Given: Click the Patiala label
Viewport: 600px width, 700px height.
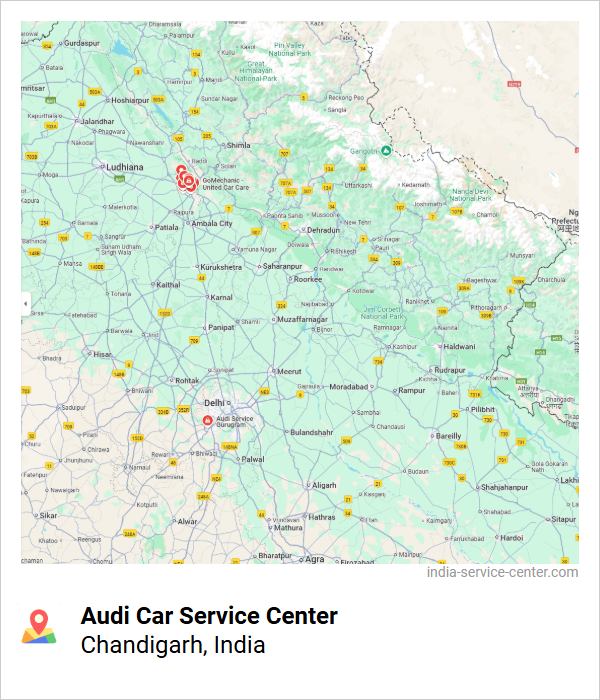Looking at the screenshot, I should [x=167, y=227].
